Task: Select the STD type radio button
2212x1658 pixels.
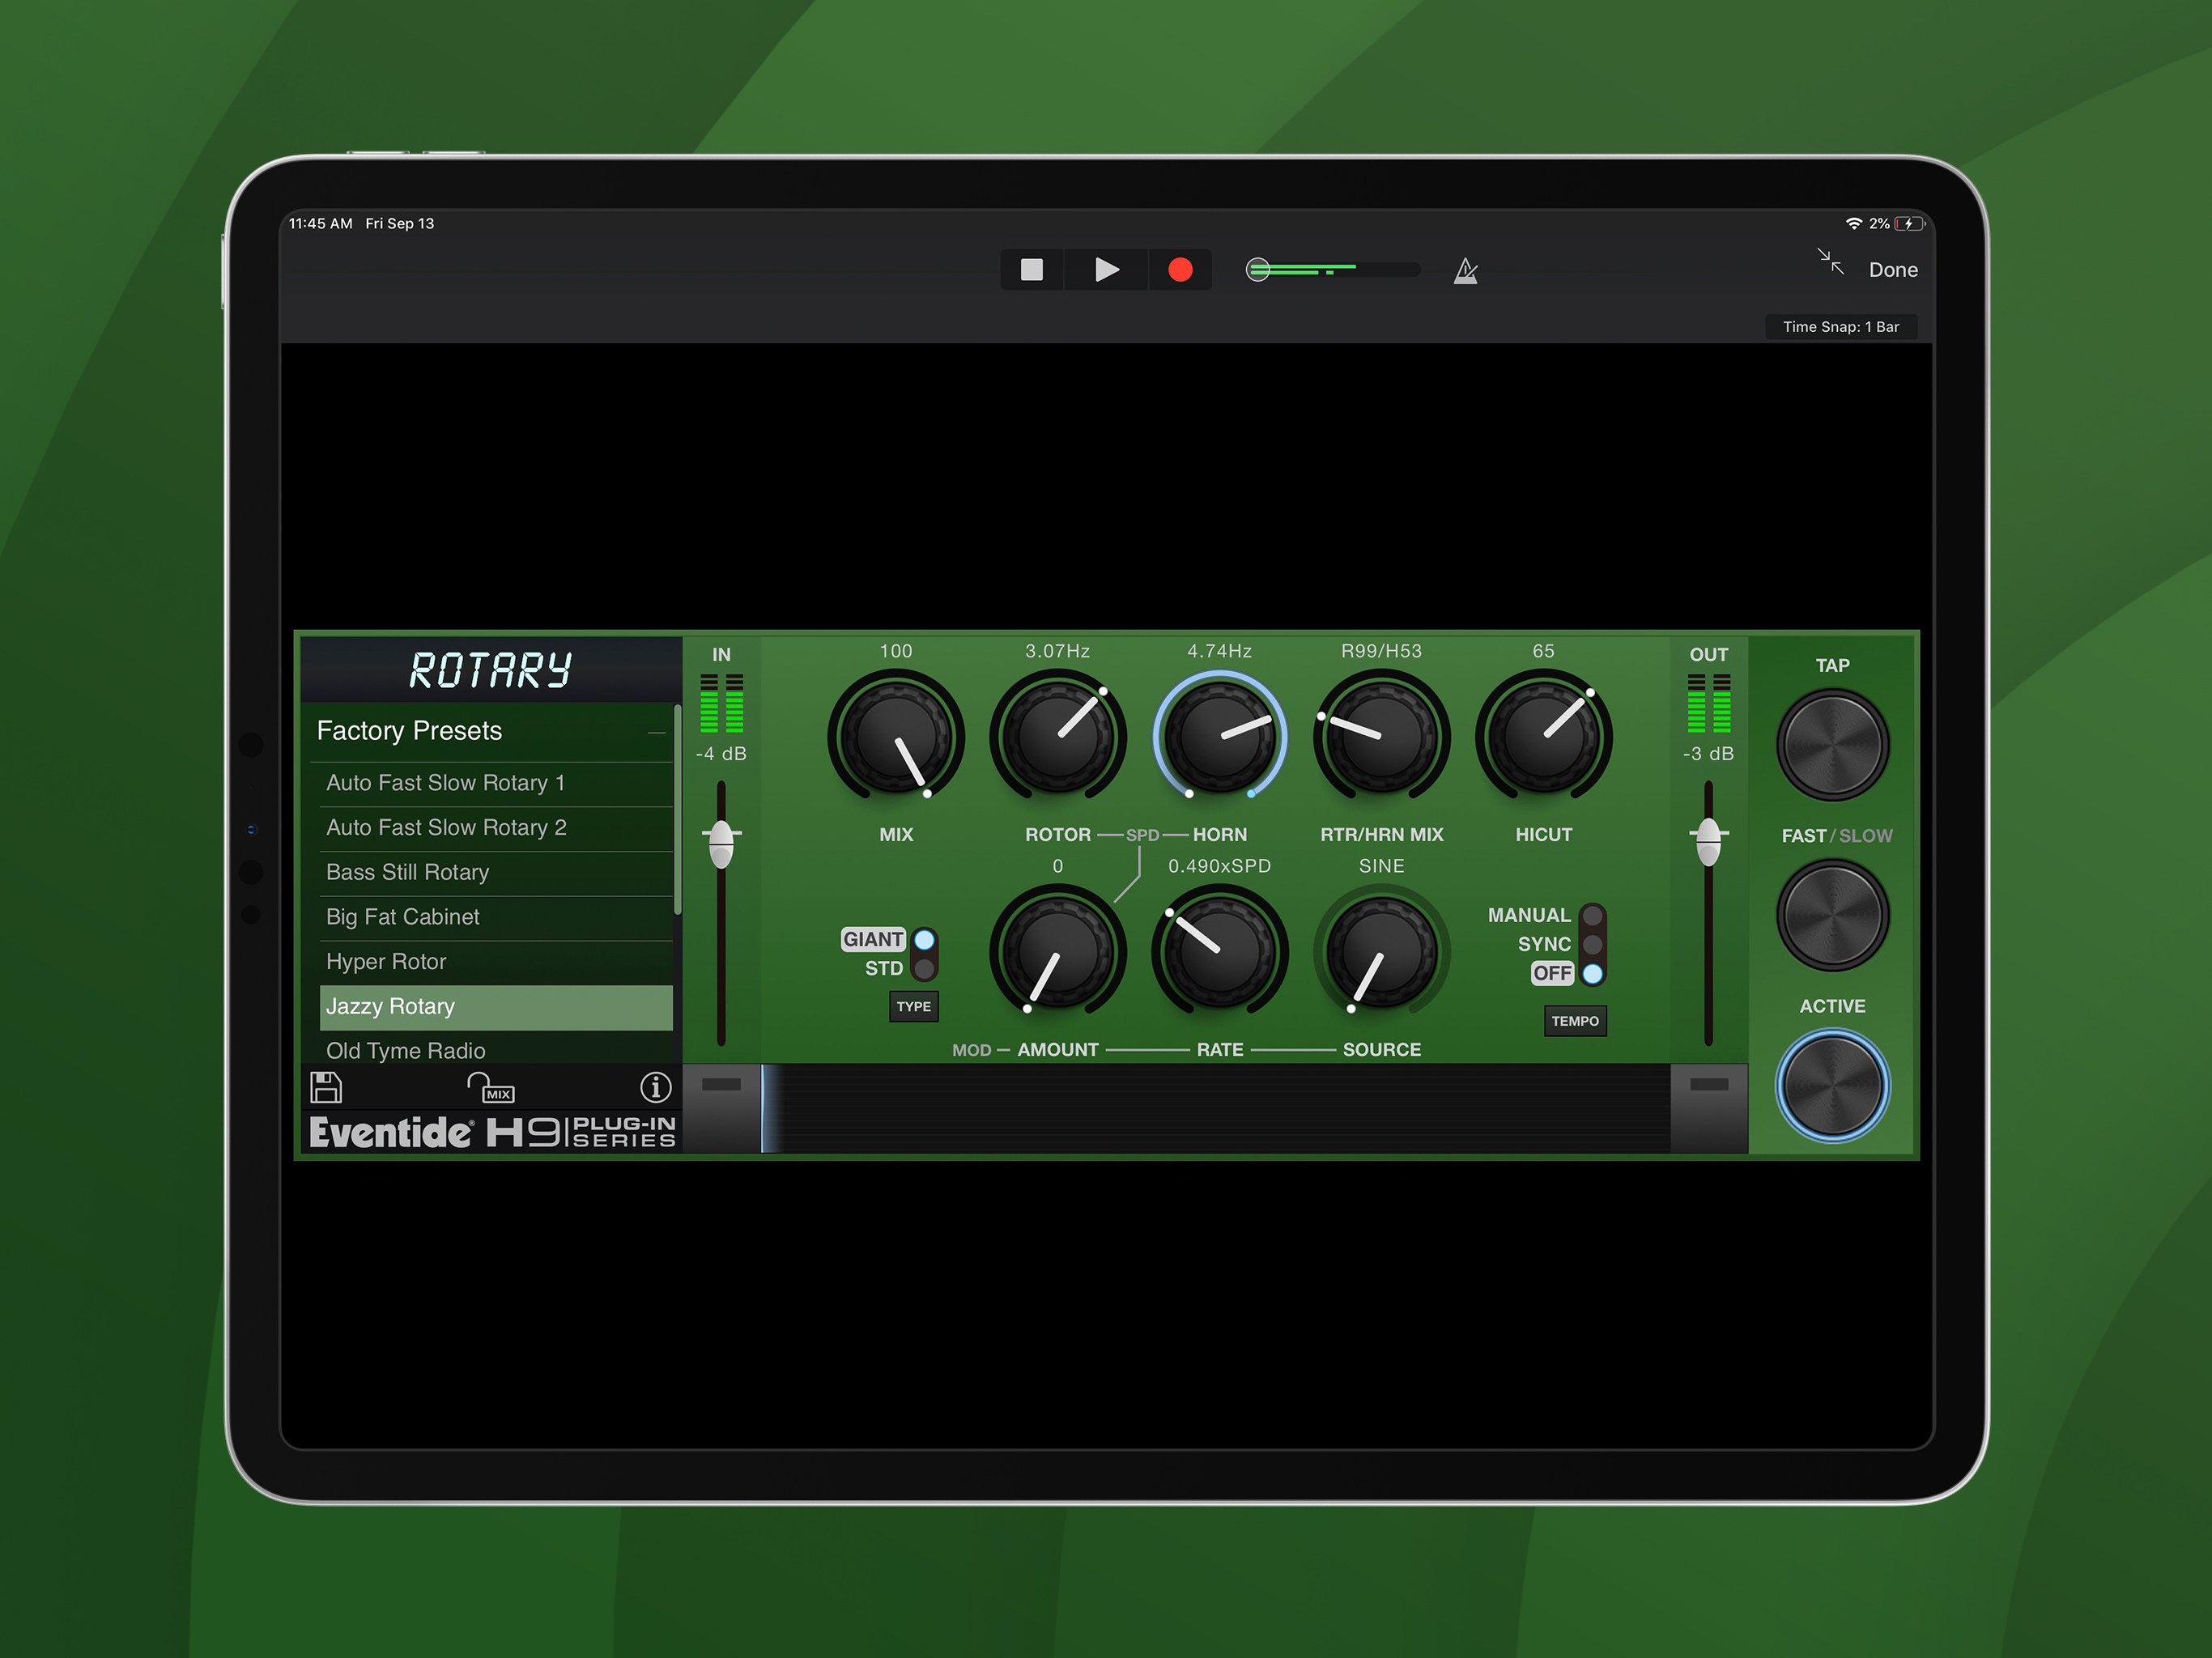Action: click(924, 969)
